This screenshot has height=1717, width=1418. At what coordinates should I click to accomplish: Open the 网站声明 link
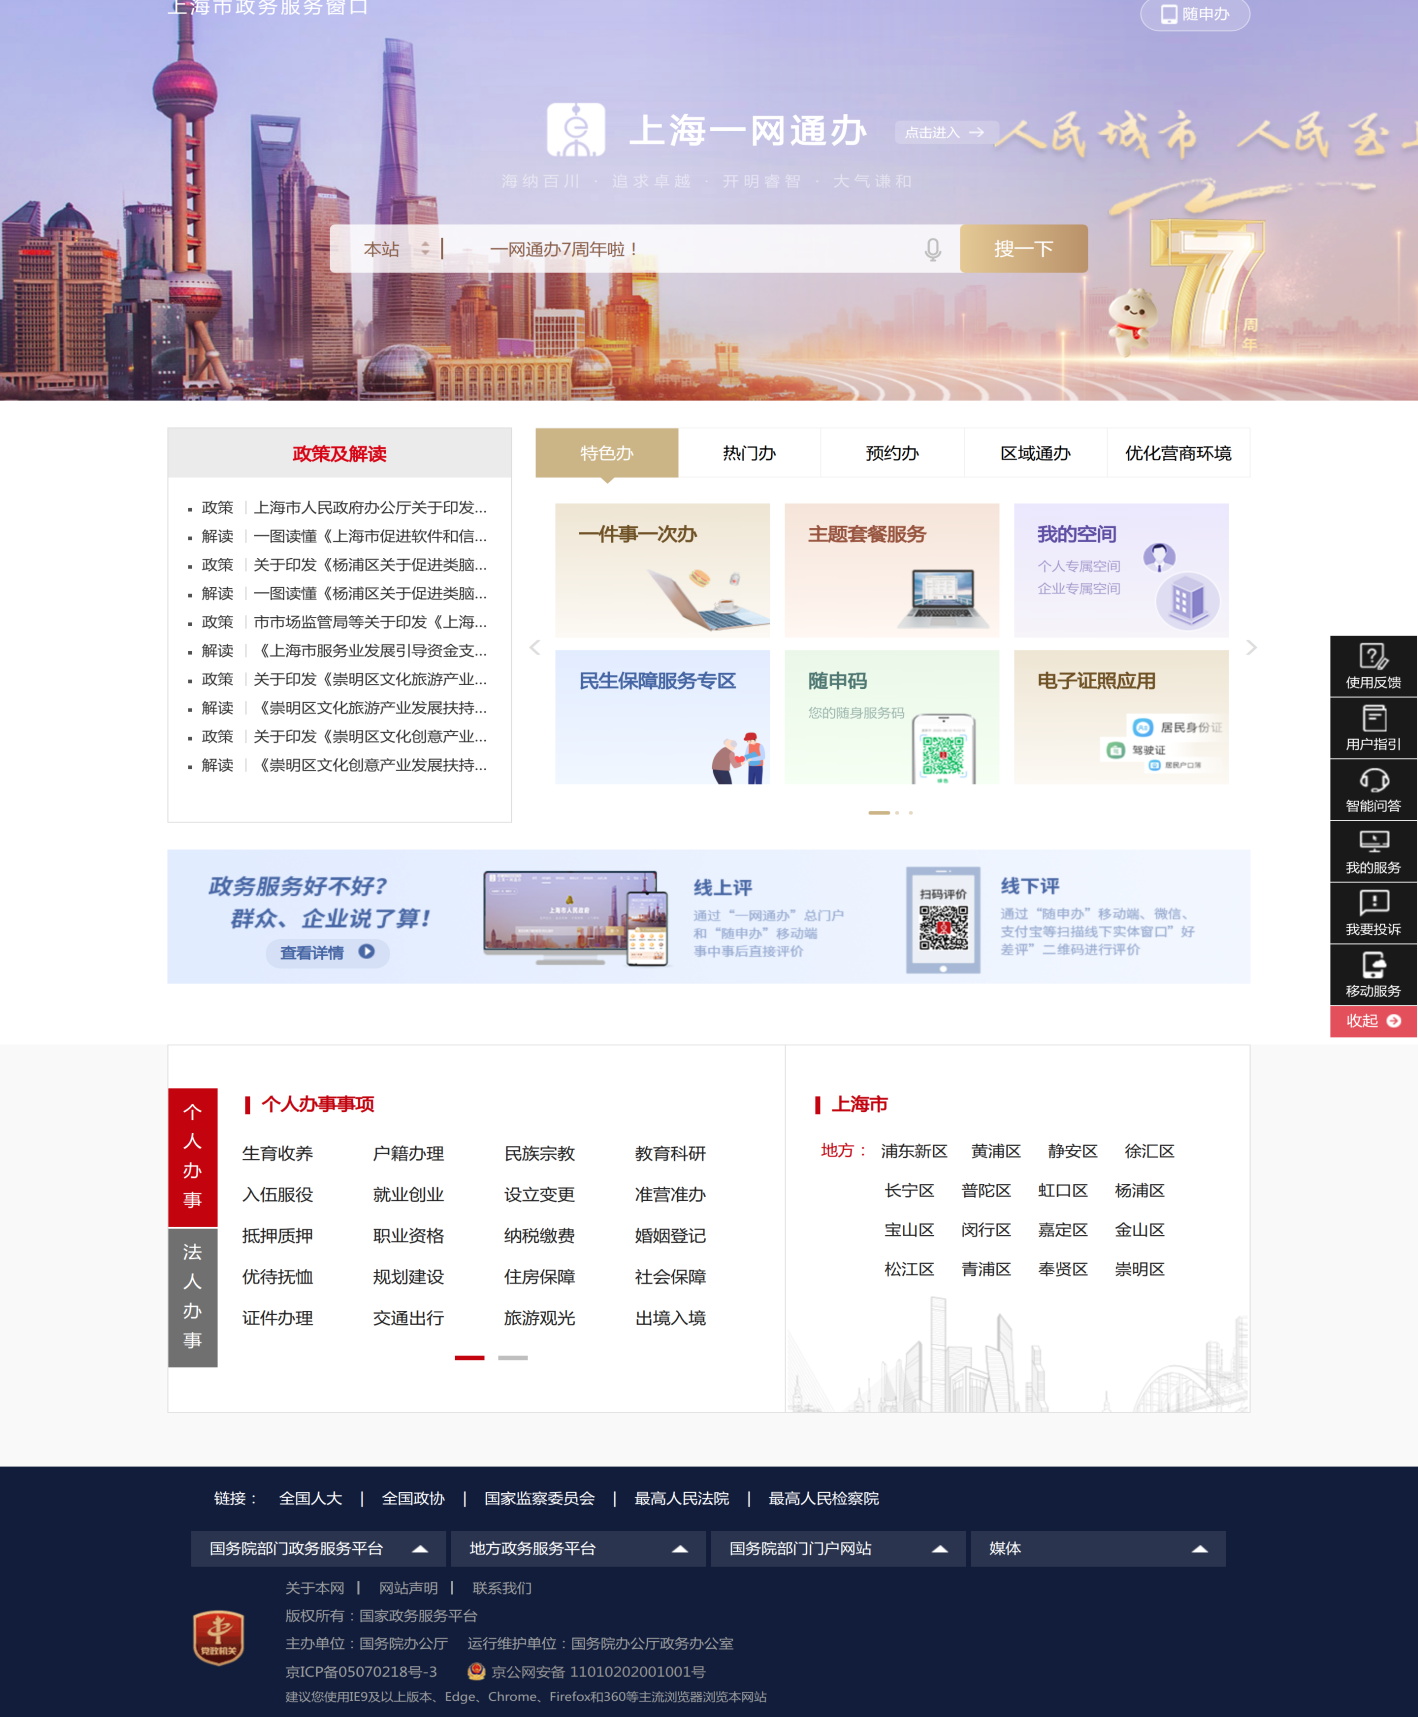408,1588
